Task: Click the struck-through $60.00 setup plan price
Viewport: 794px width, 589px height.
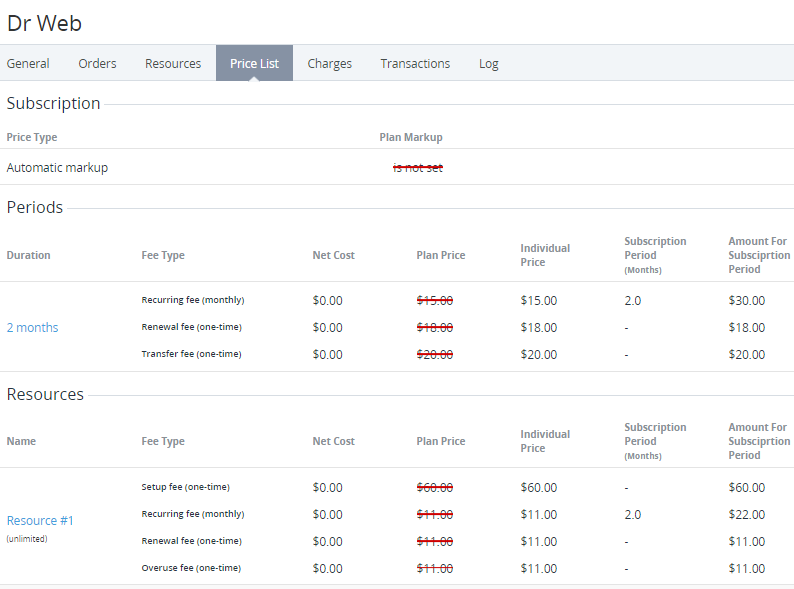Action: point(434,487)
